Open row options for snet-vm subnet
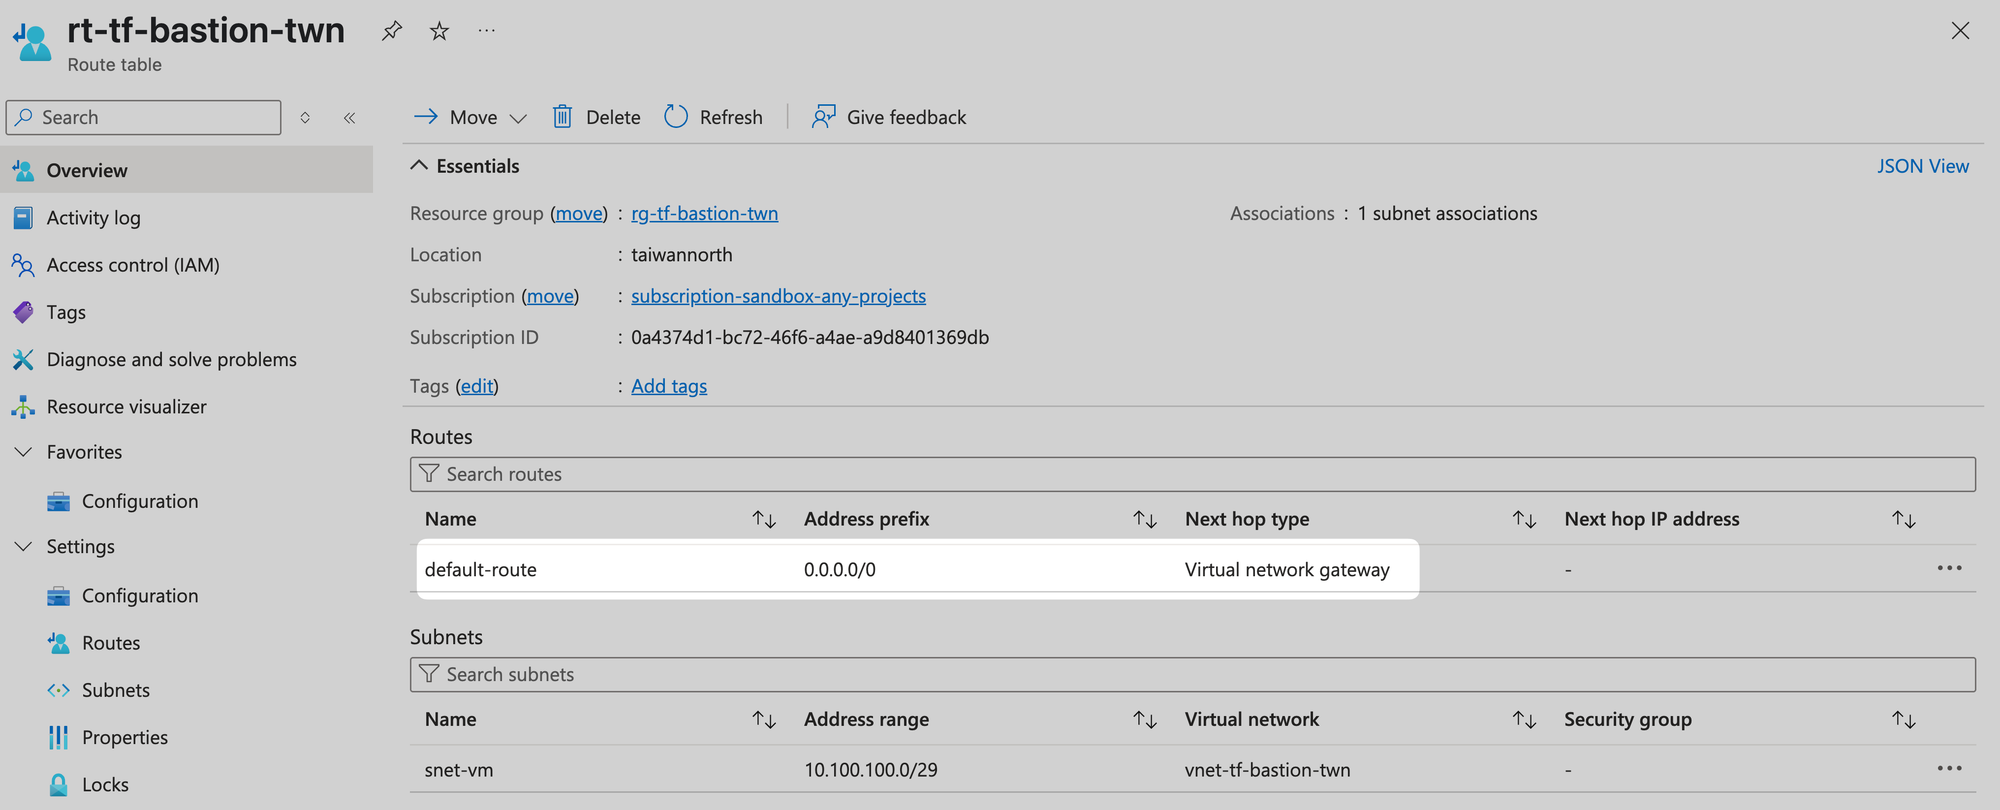This screenshot has width=2000, height=810. tap(1949, 769)
